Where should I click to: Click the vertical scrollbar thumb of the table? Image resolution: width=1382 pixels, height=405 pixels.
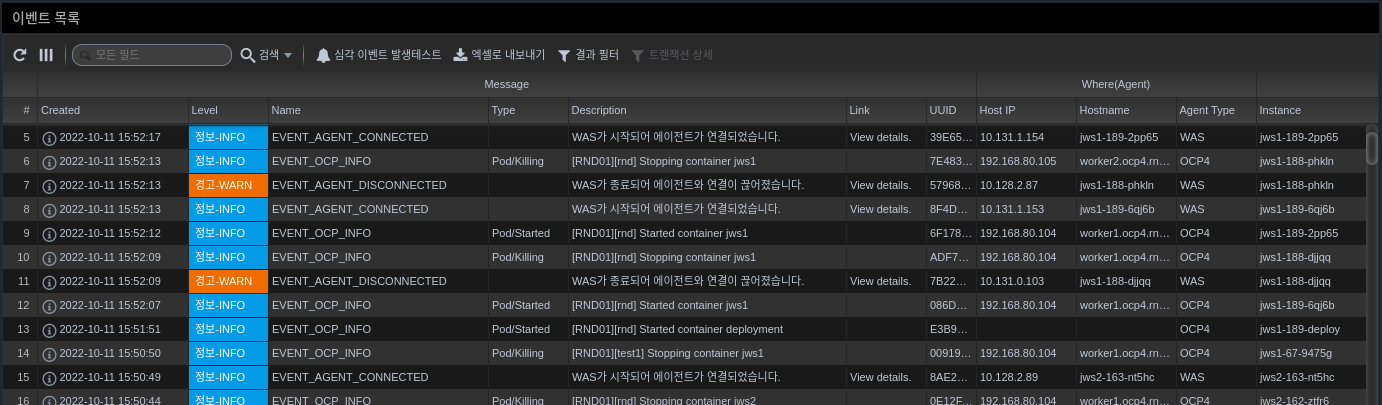click(1372, 147)
